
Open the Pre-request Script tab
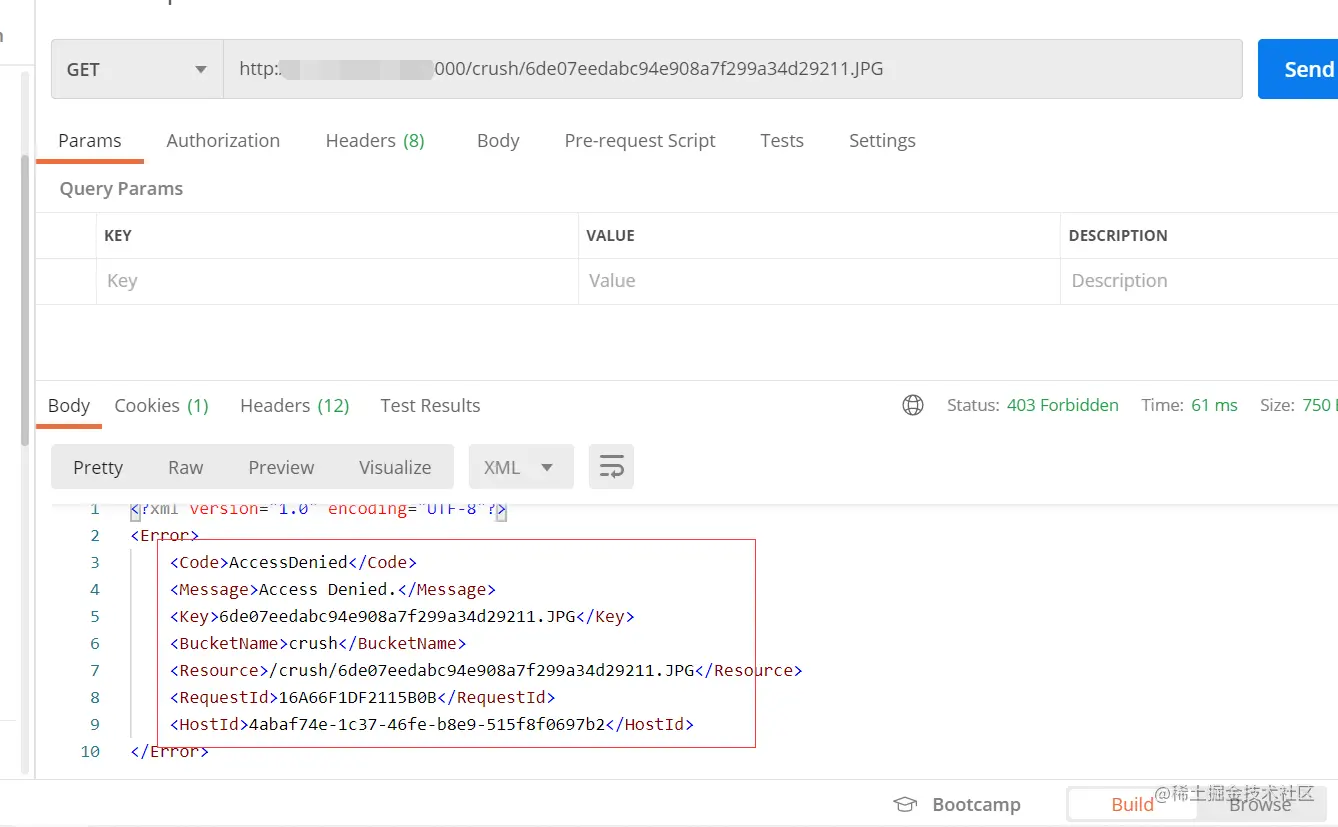(x=640, y=141)
